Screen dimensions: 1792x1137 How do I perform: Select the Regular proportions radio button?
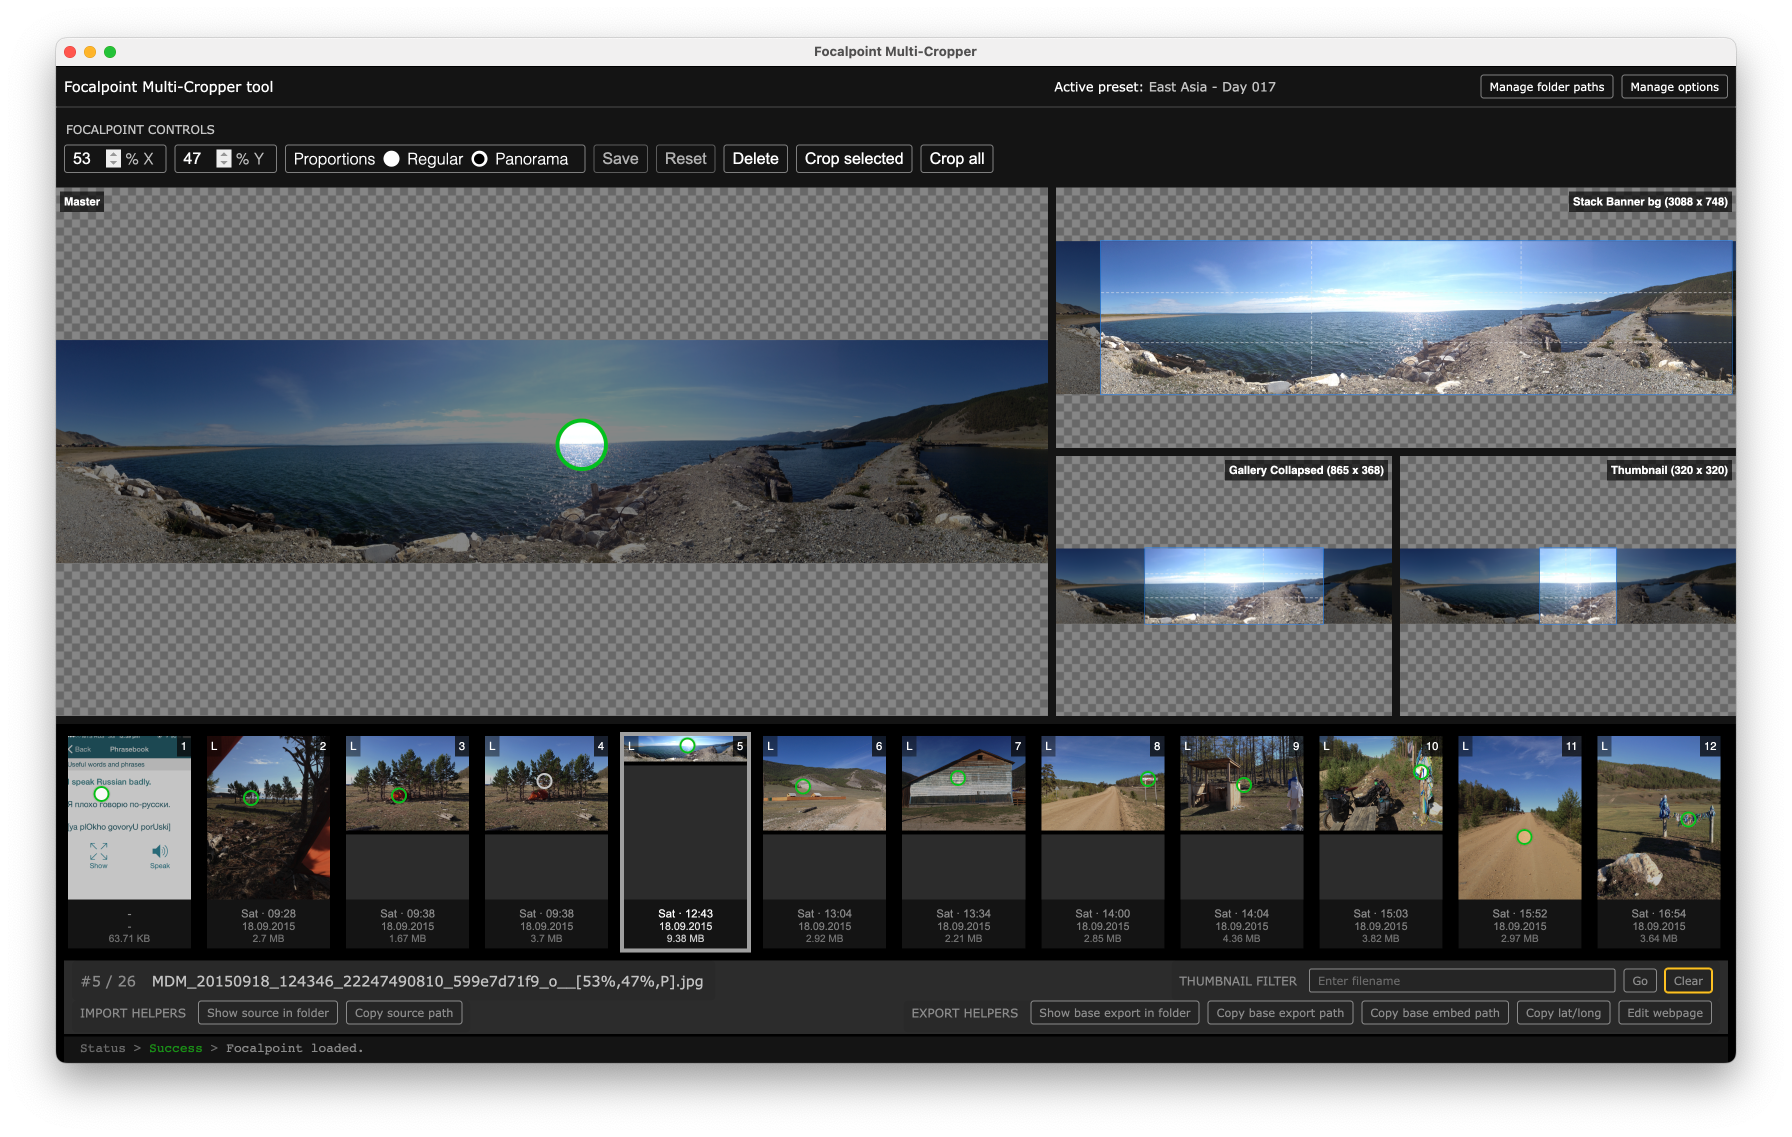pyautogui.click(x=392, y=159)
